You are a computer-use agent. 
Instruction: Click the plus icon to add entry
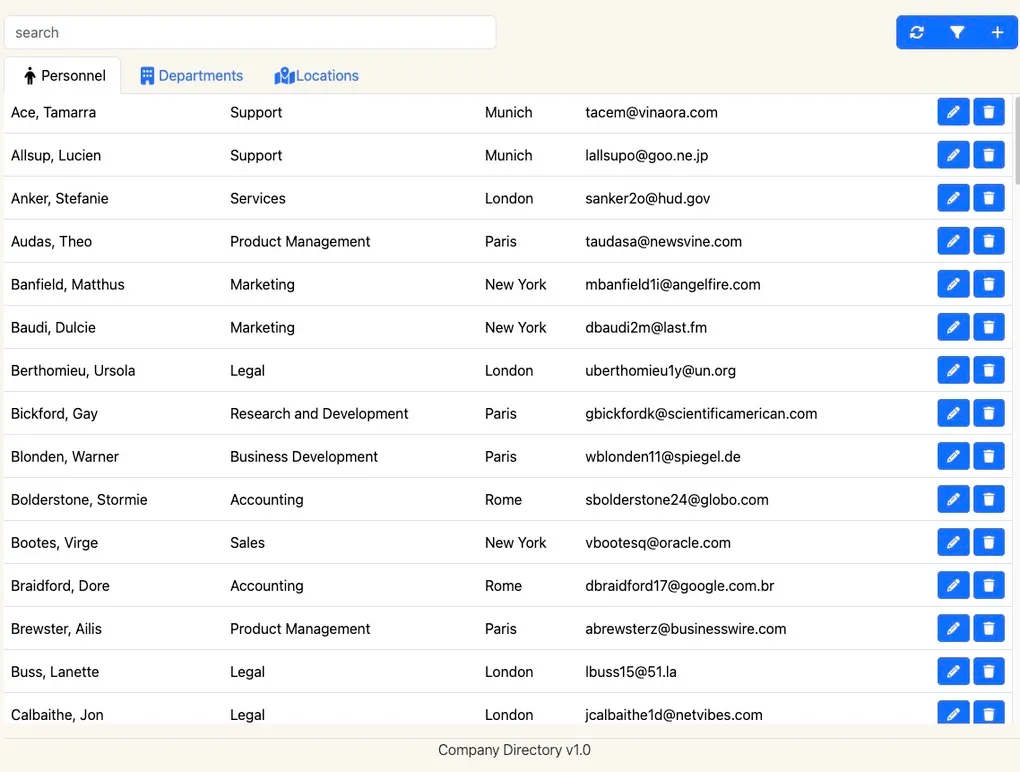pos(997,33)
